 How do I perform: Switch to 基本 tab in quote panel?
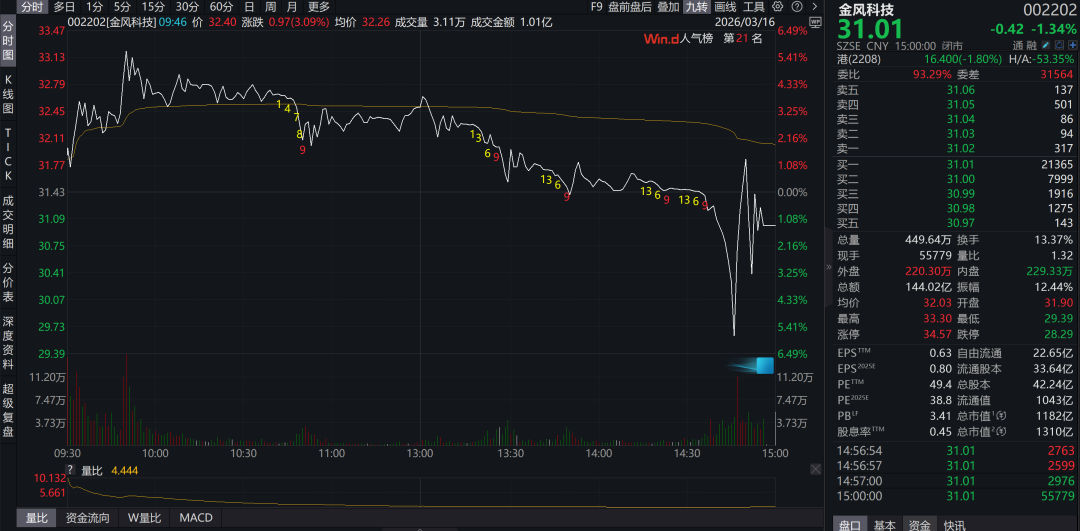coord(884,525)
